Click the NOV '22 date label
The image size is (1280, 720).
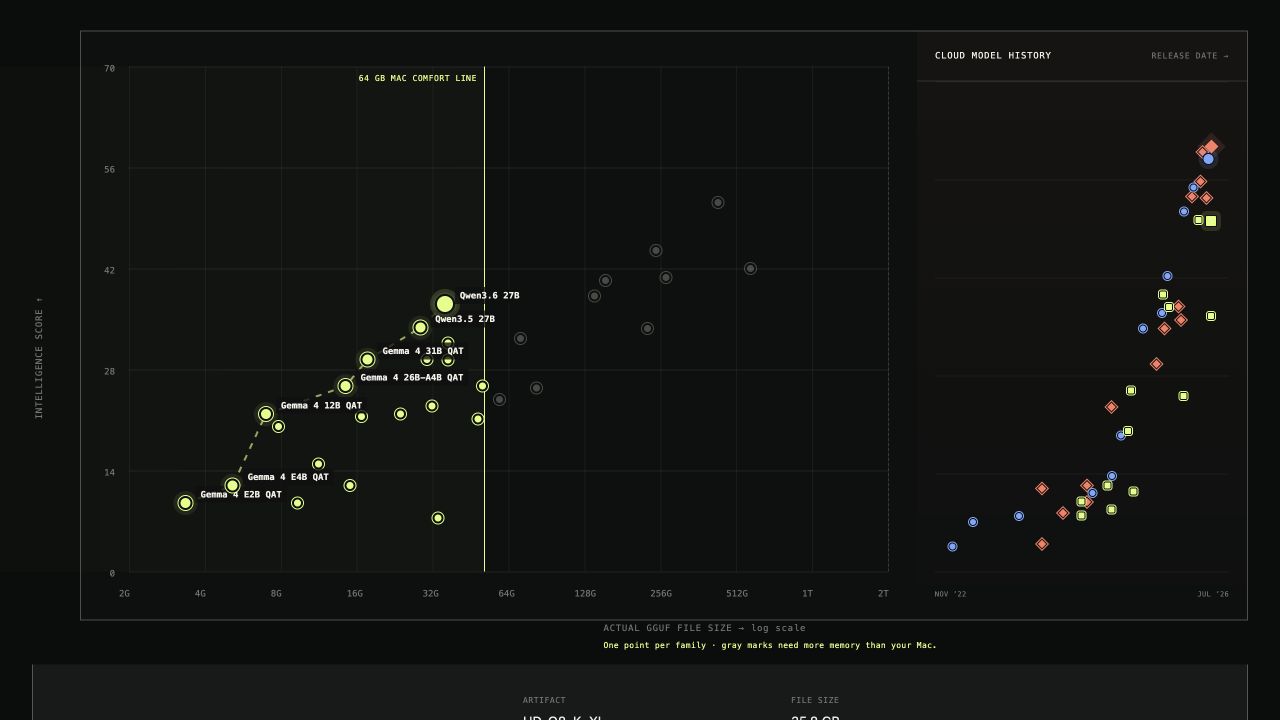(x=951, y=594)
